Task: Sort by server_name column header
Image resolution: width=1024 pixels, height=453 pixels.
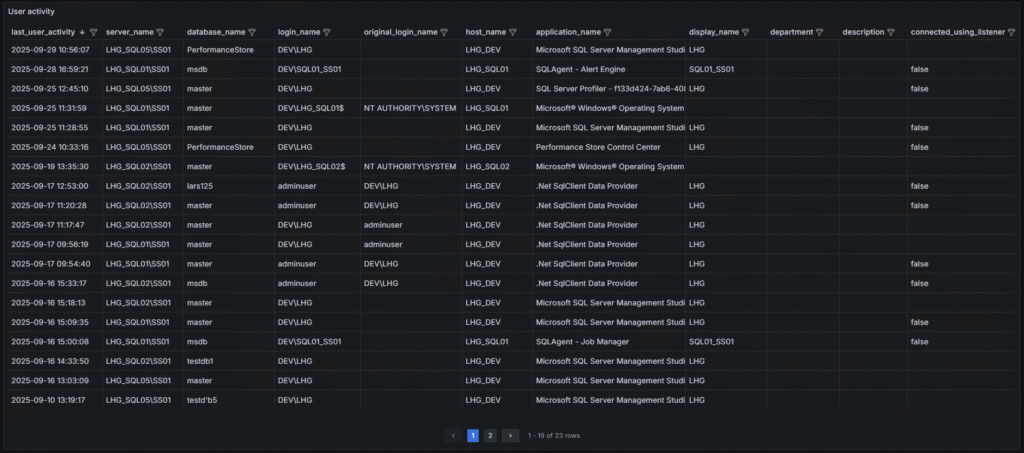Action: pos(130,32)
